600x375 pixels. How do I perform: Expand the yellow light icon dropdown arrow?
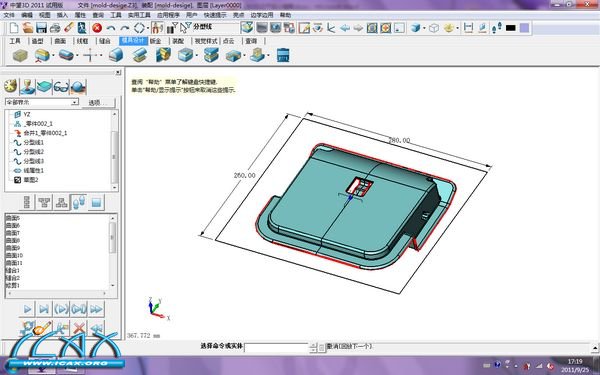[x=458, y=28]
